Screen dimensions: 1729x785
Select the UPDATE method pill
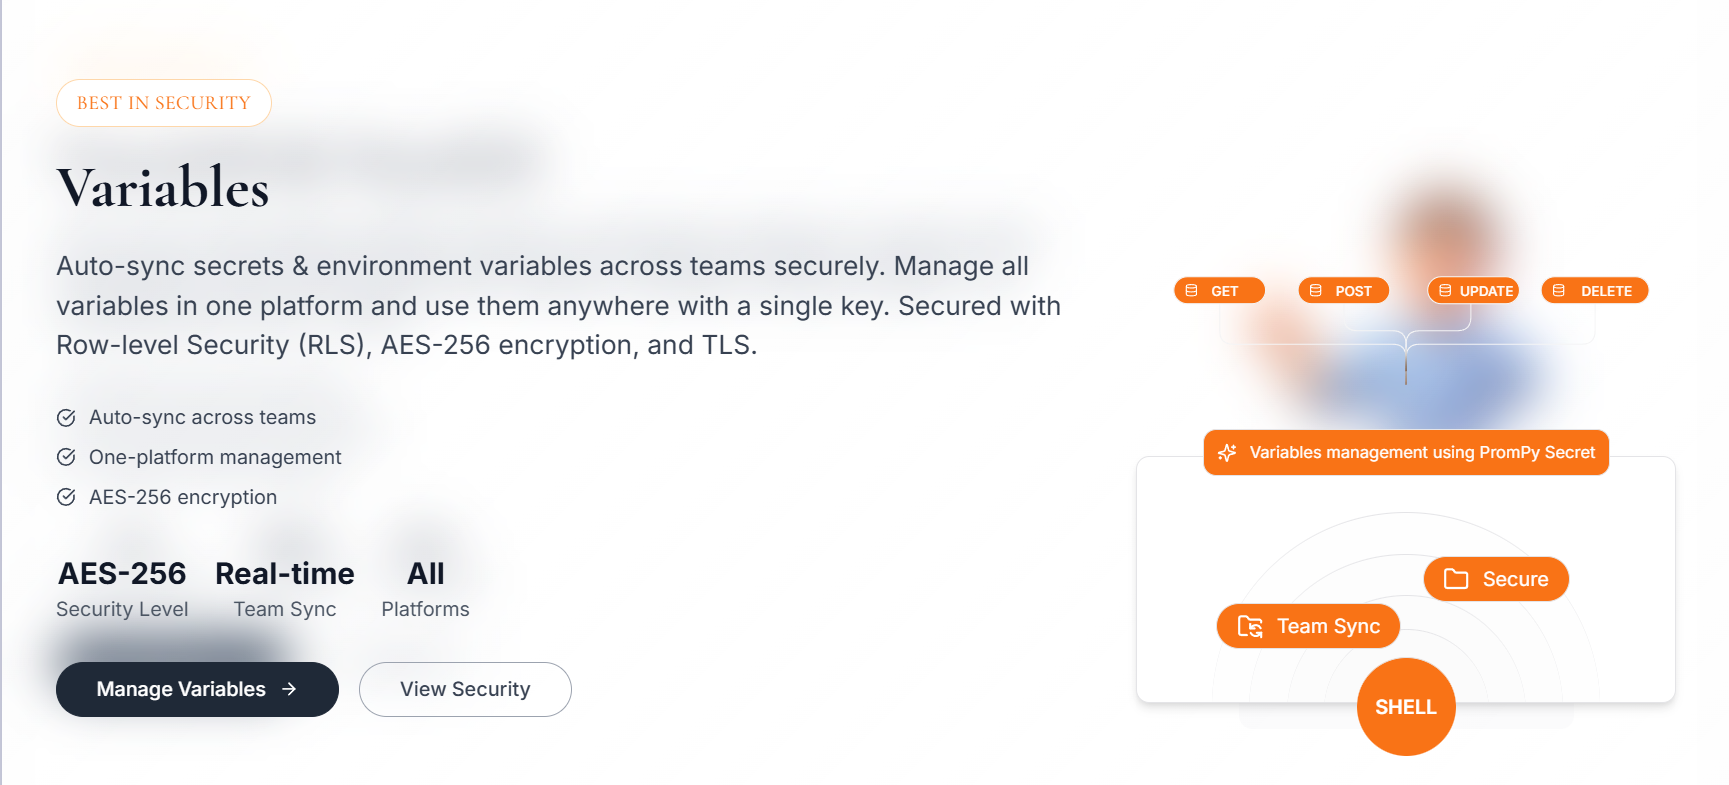[1473, 290]
